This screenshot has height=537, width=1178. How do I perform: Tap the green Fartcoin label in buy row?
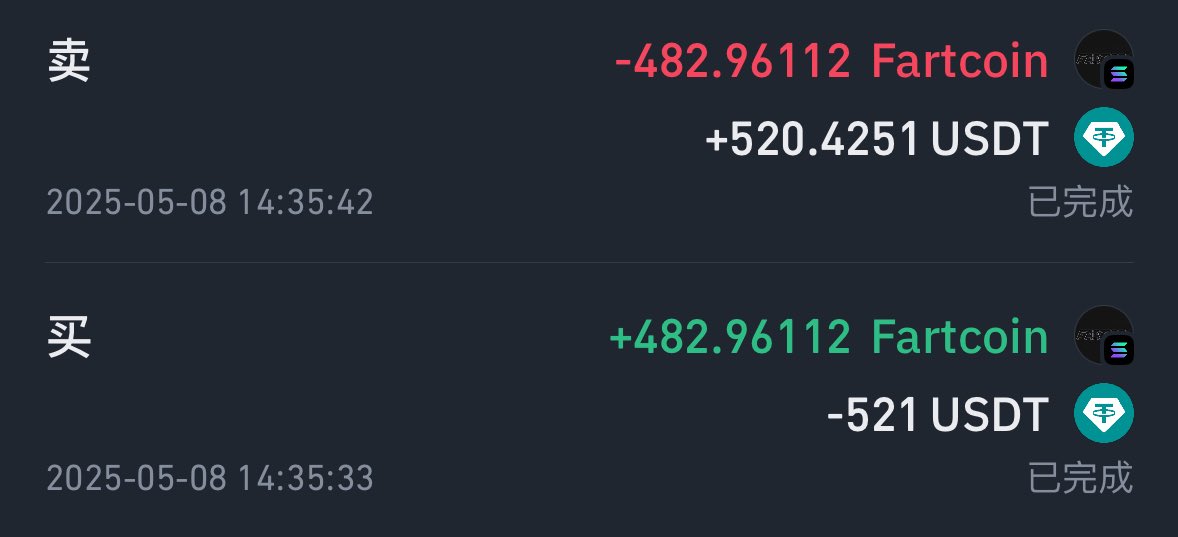[x=960, y=336]
